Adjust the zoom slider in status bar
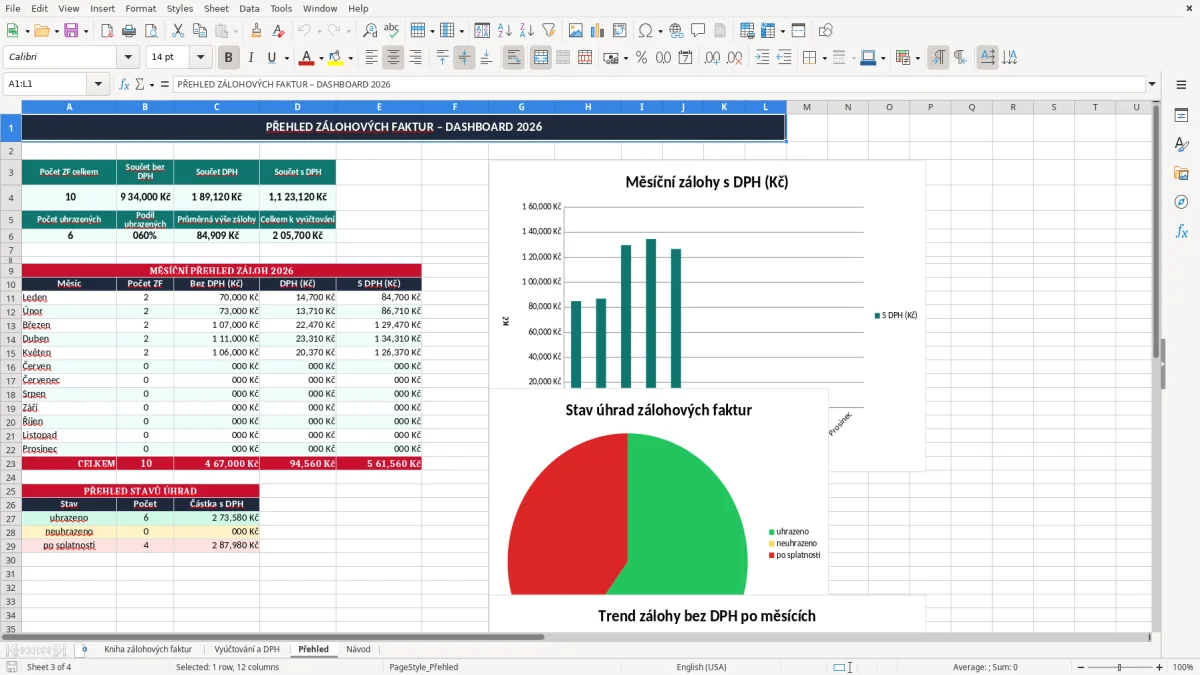This screenshot has height=675, width=1200. tap(1119, 667)
